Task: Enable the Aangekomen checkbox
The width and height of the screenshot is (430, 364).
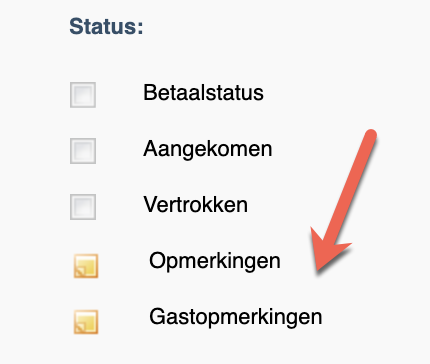Action: [83, 151]
